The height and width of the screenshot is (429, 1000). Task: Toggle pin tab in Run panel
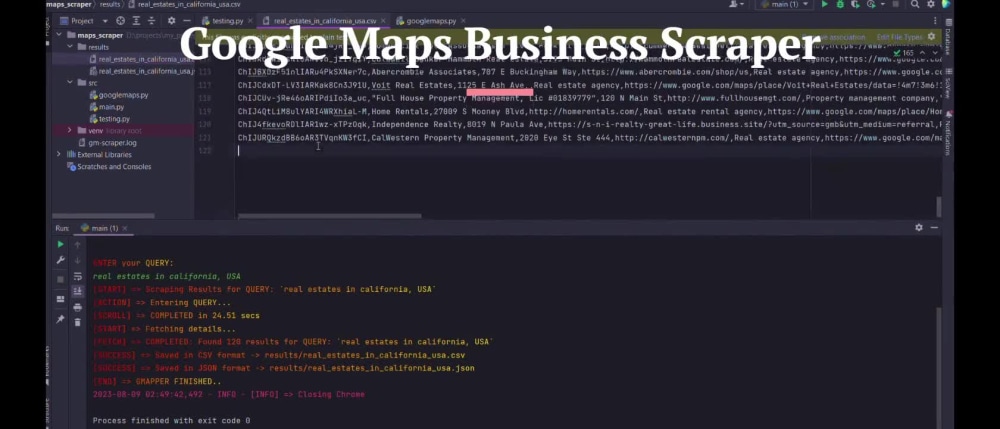[61, 319]
